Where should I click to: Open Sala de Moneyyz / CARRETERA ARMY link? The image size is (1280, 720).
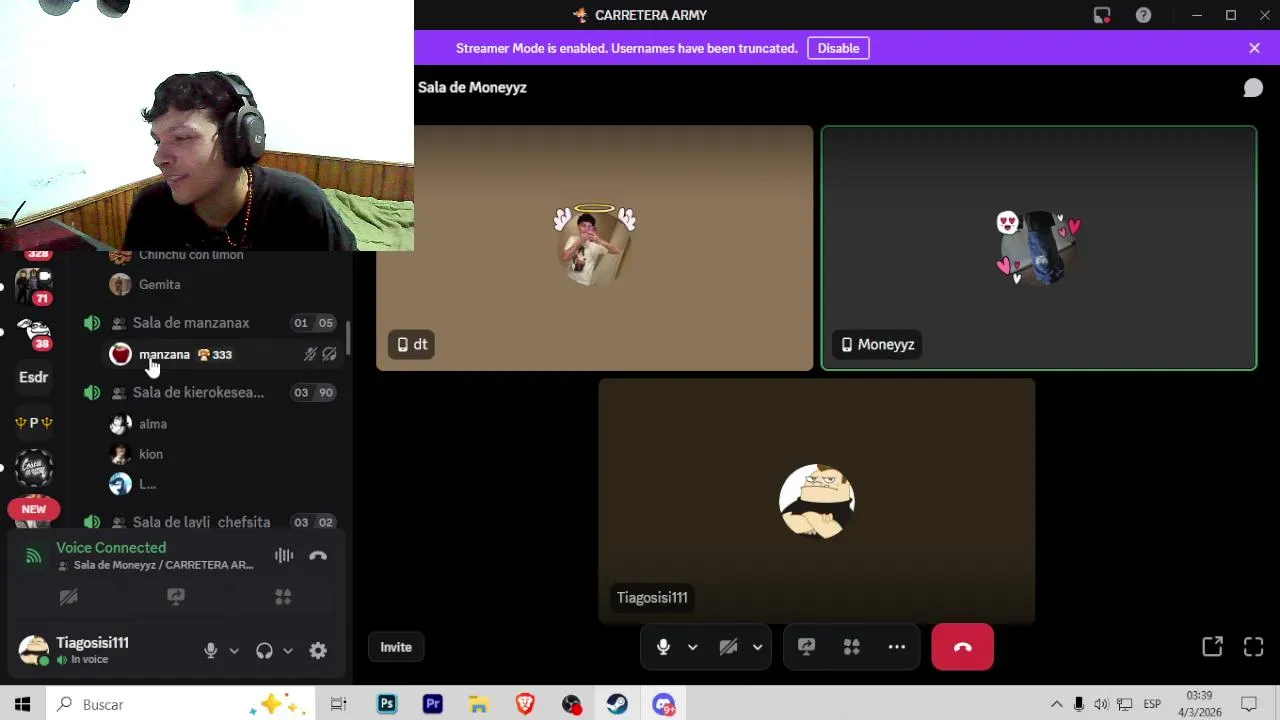[x=164, y=565]
